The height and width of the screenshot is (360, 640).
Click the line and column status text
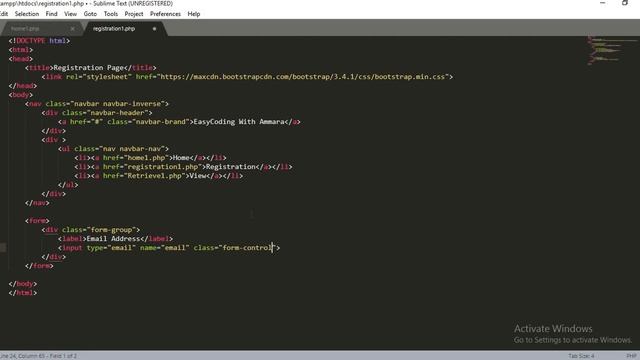point(38,356)
